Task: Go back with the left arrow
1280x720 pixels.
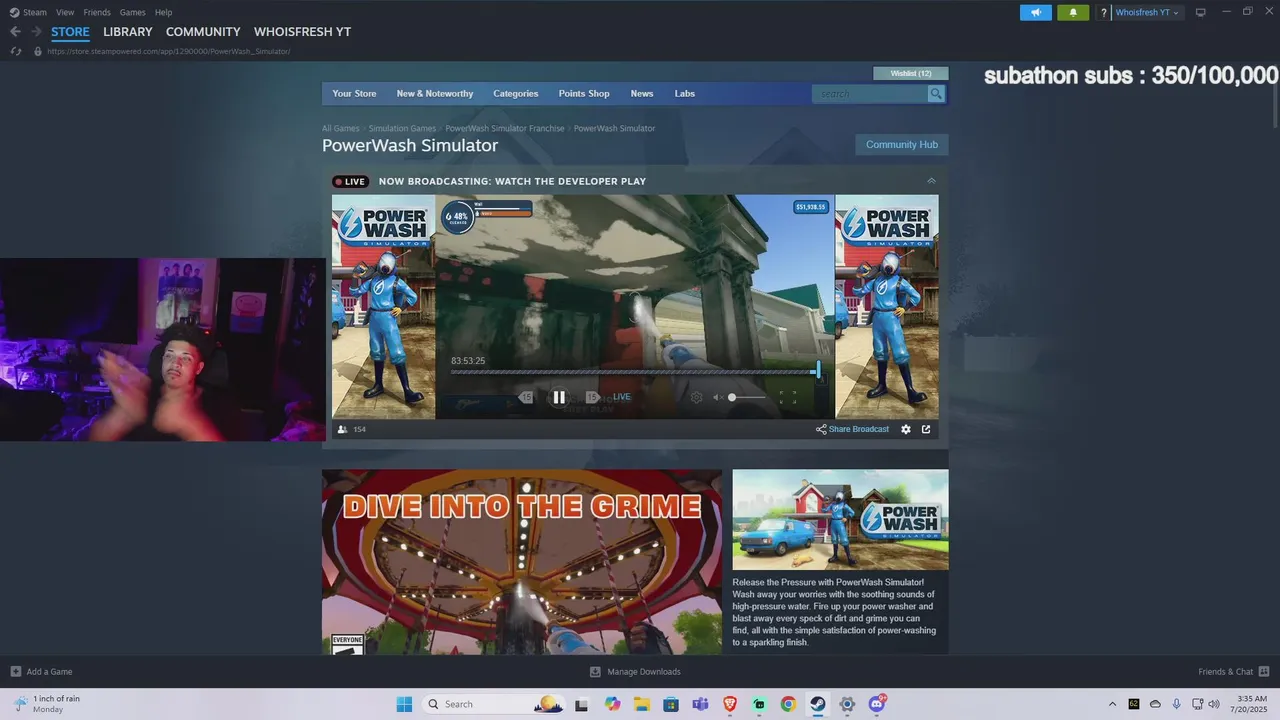Action: [15, 32]
